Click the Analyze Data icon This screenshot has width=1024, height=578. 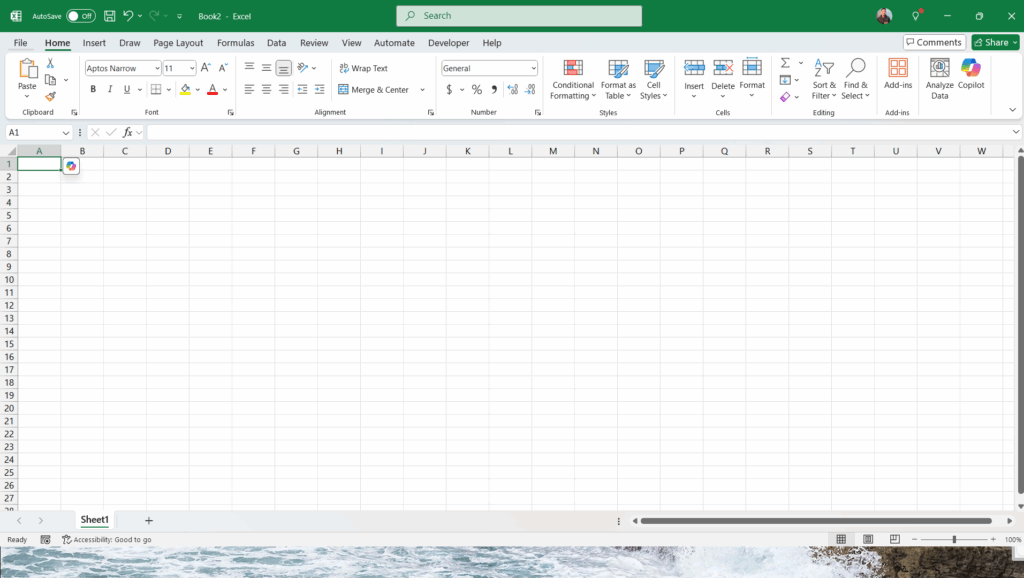[939, 78]
